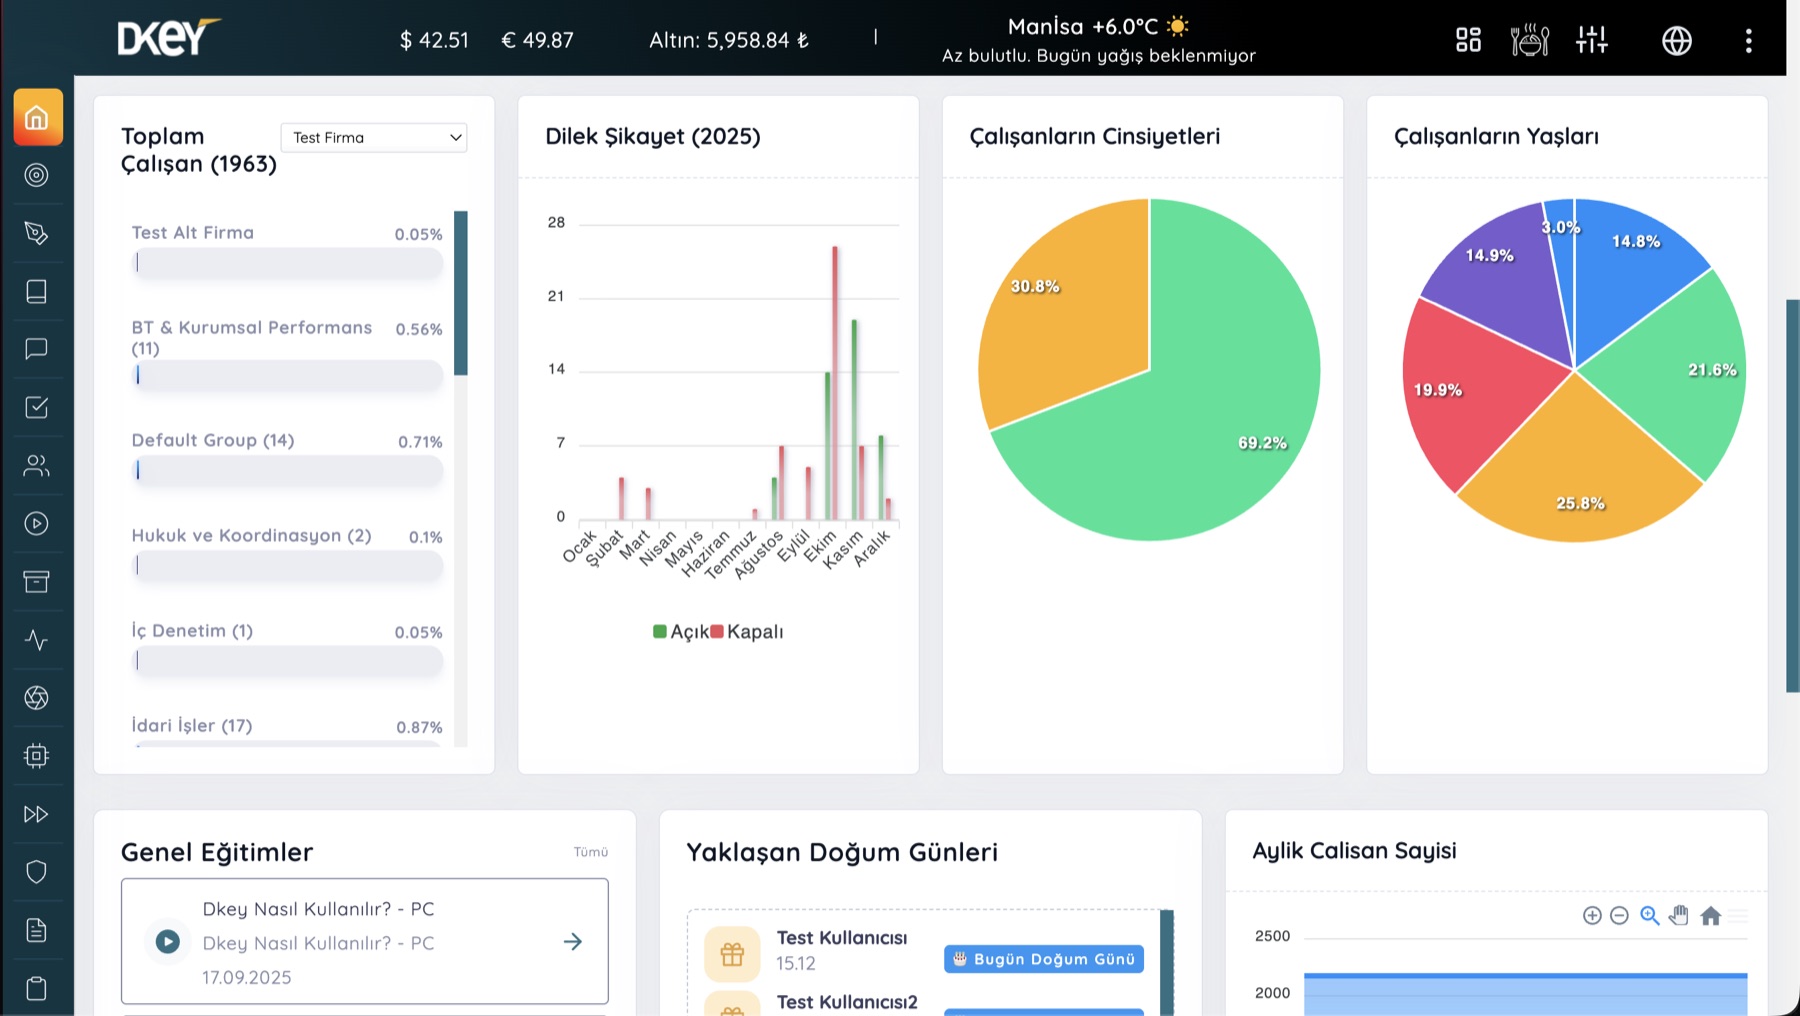Click the Test Alt Firma row label

tap(193, 233)
